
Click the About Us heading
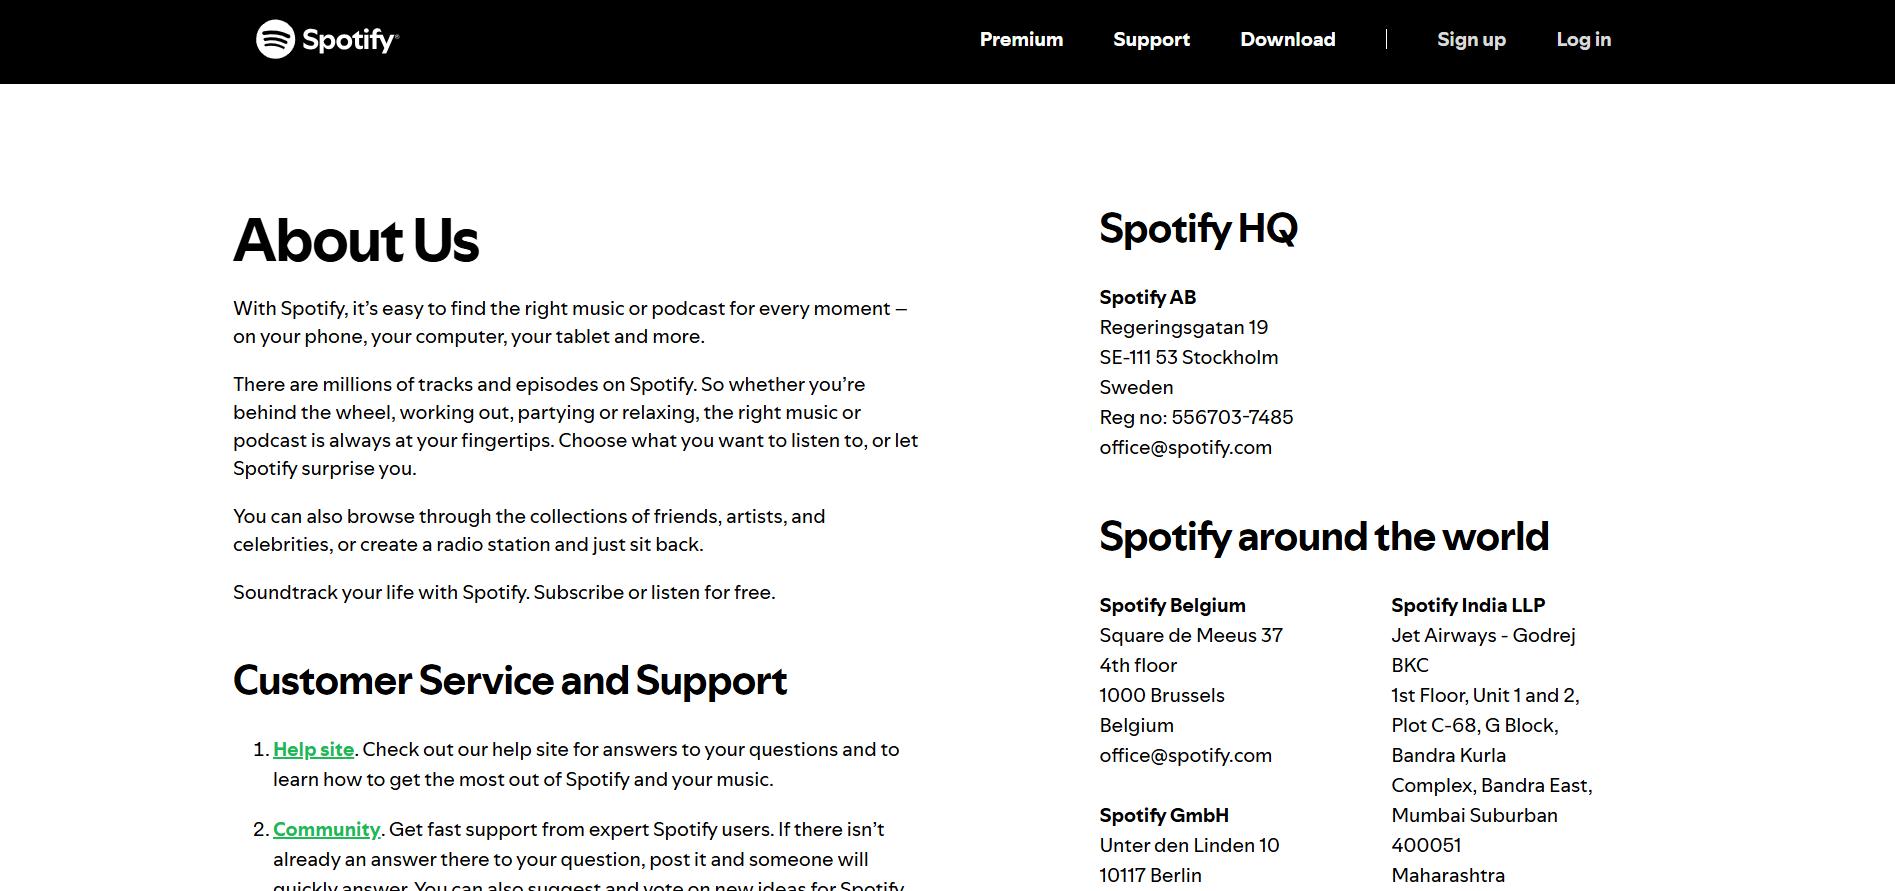point(356,241)
